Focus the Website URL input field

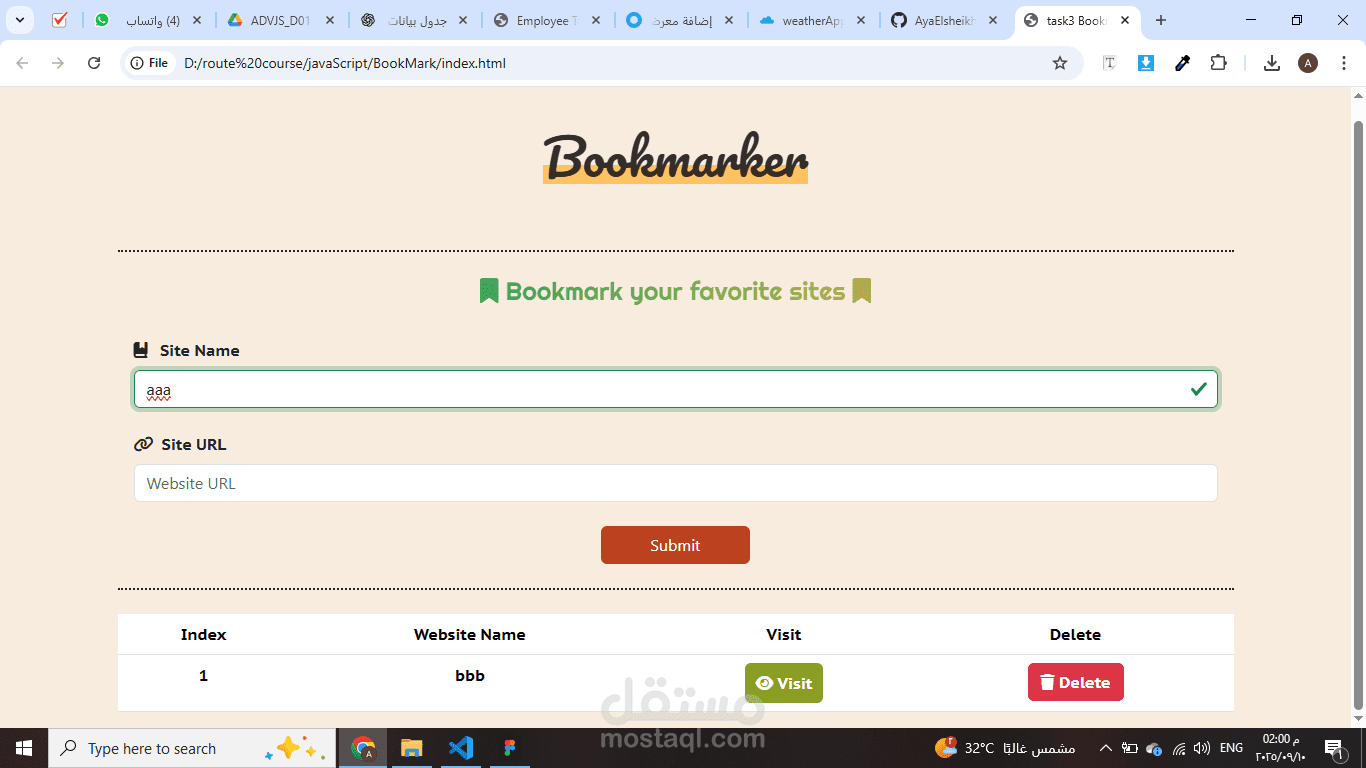676,483
